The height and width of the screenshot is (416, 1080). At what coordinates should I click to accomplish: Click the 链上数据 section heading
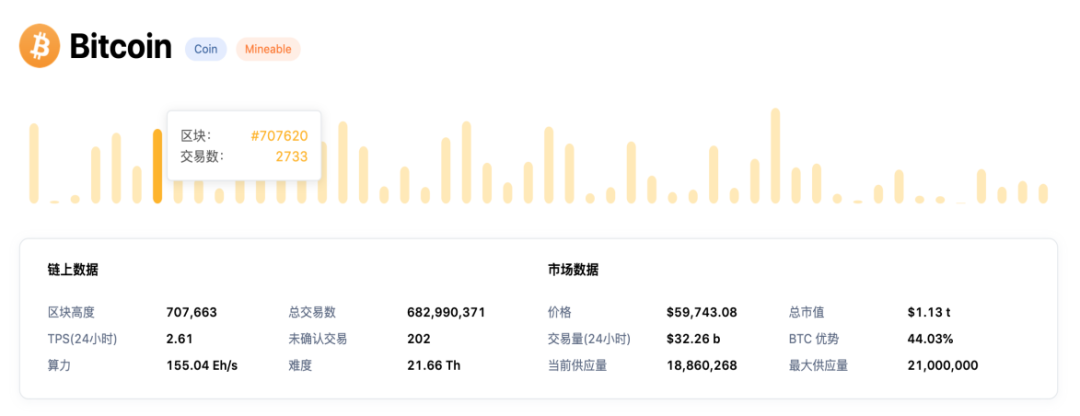pos(73,270)
